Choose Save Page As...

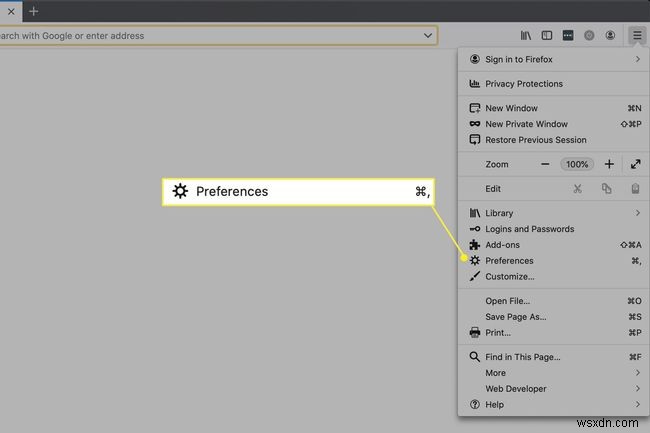pyautogui.click(x=554, y=317)
